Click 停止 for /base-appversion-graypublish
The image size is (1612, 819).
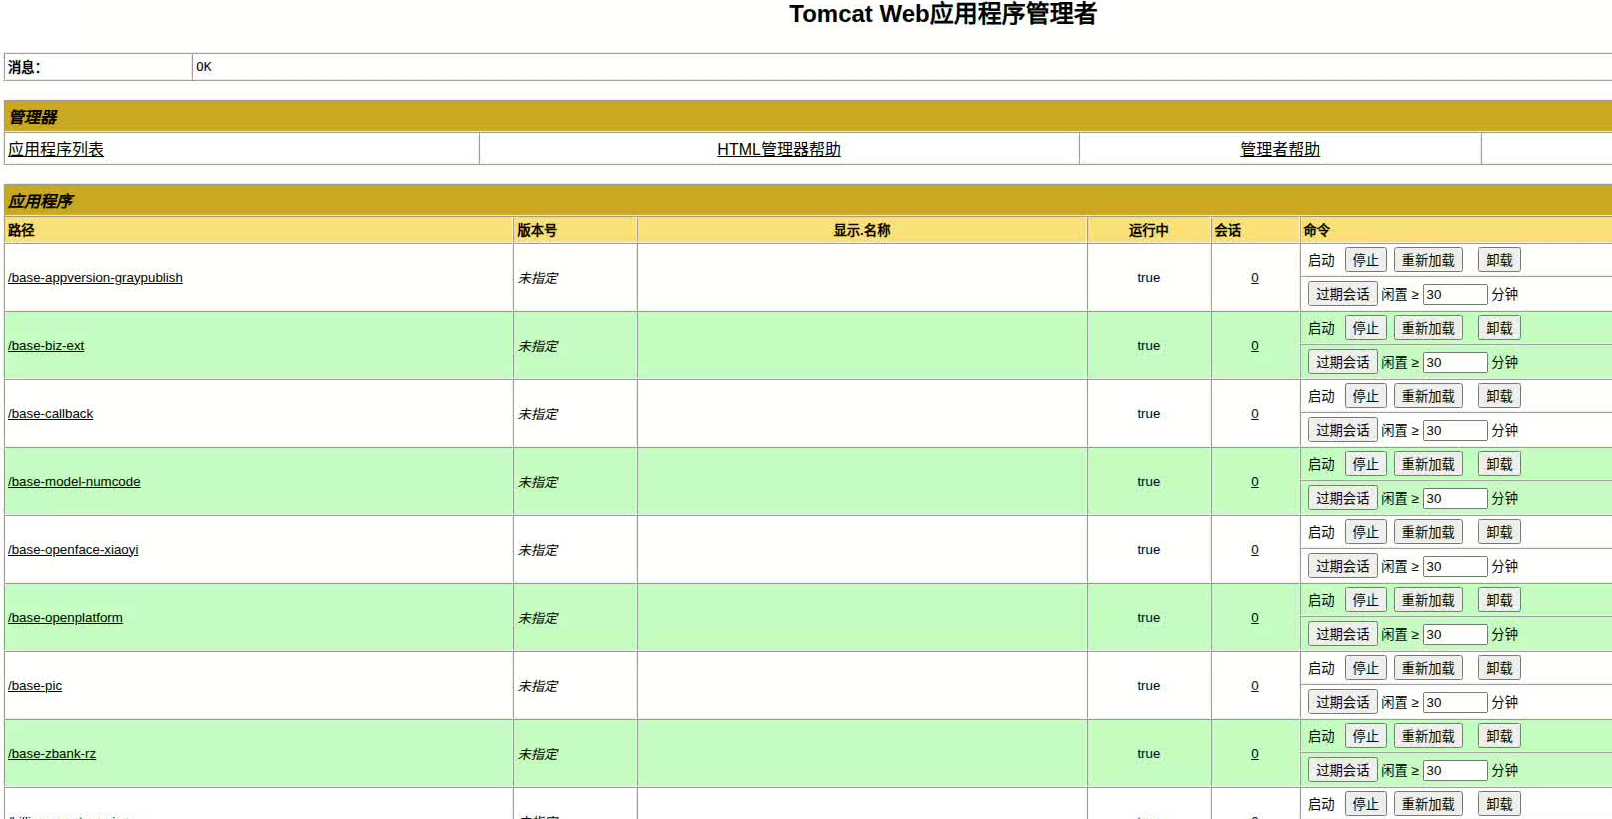(1366, 260)
